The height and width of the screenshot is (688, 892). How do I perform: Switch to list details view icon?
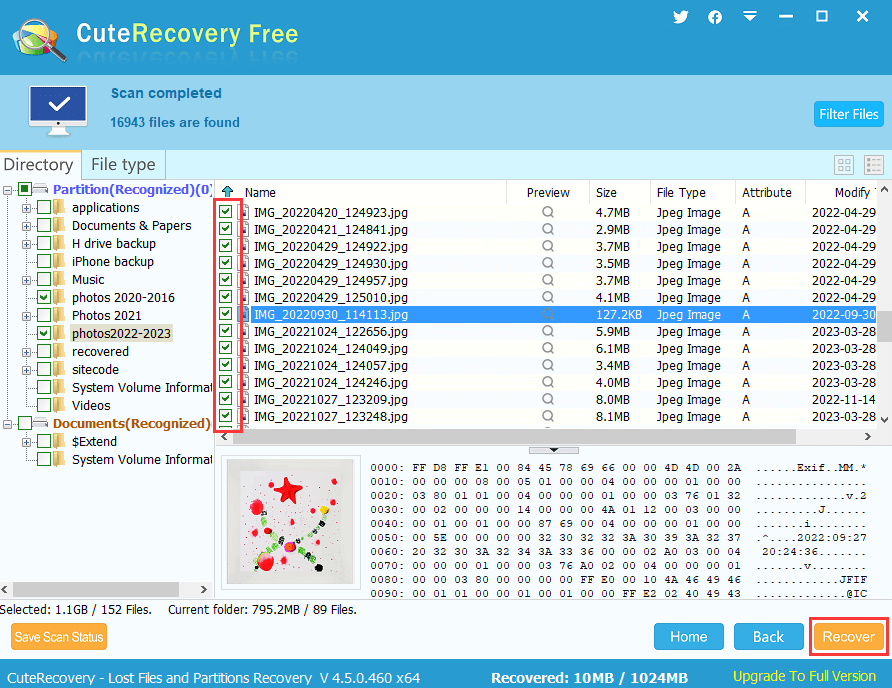coord(874,165)
